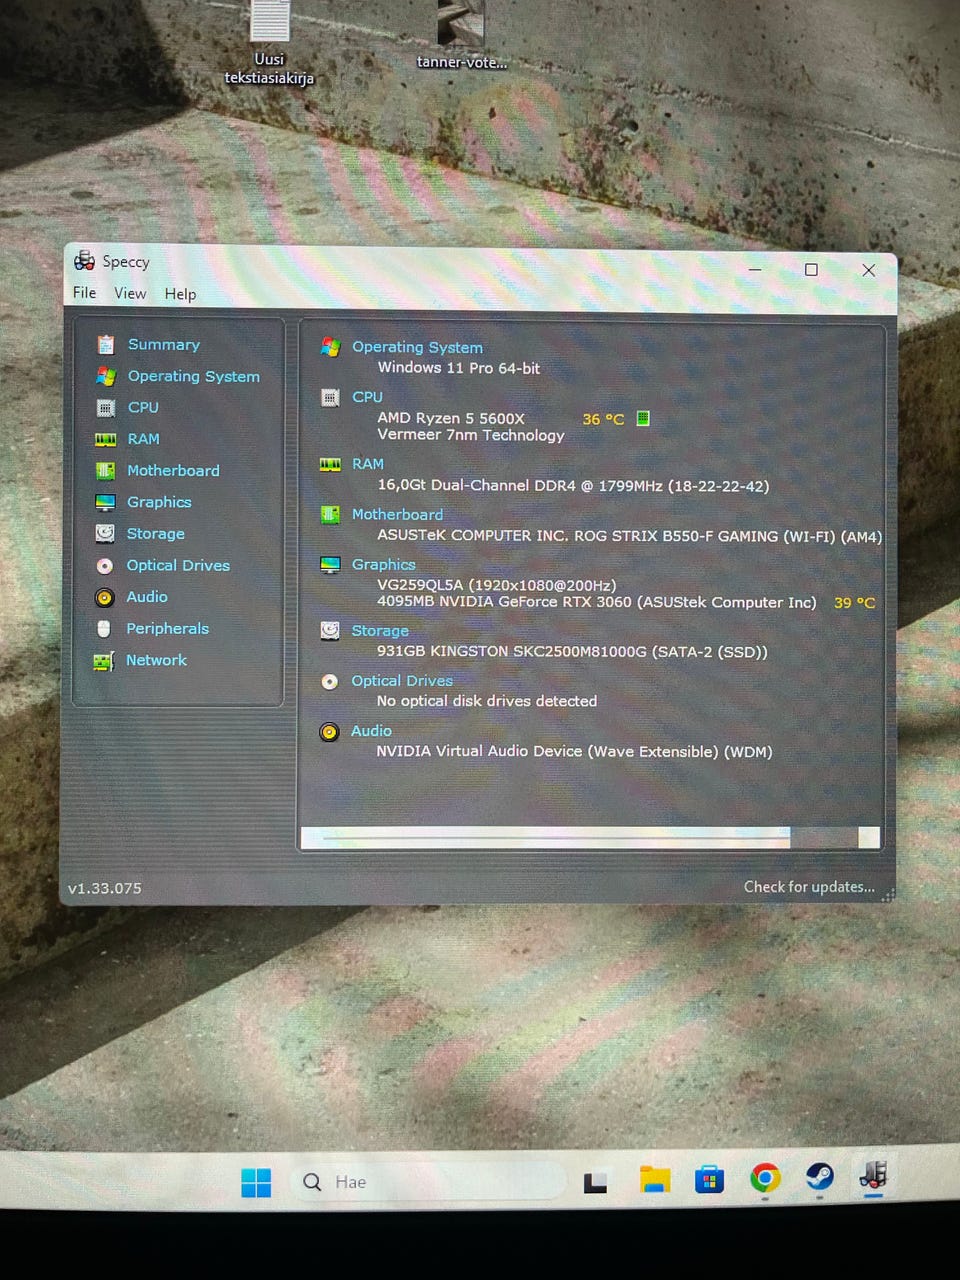Click the Peripherals mouse icon in sidebar

(104, 629)
